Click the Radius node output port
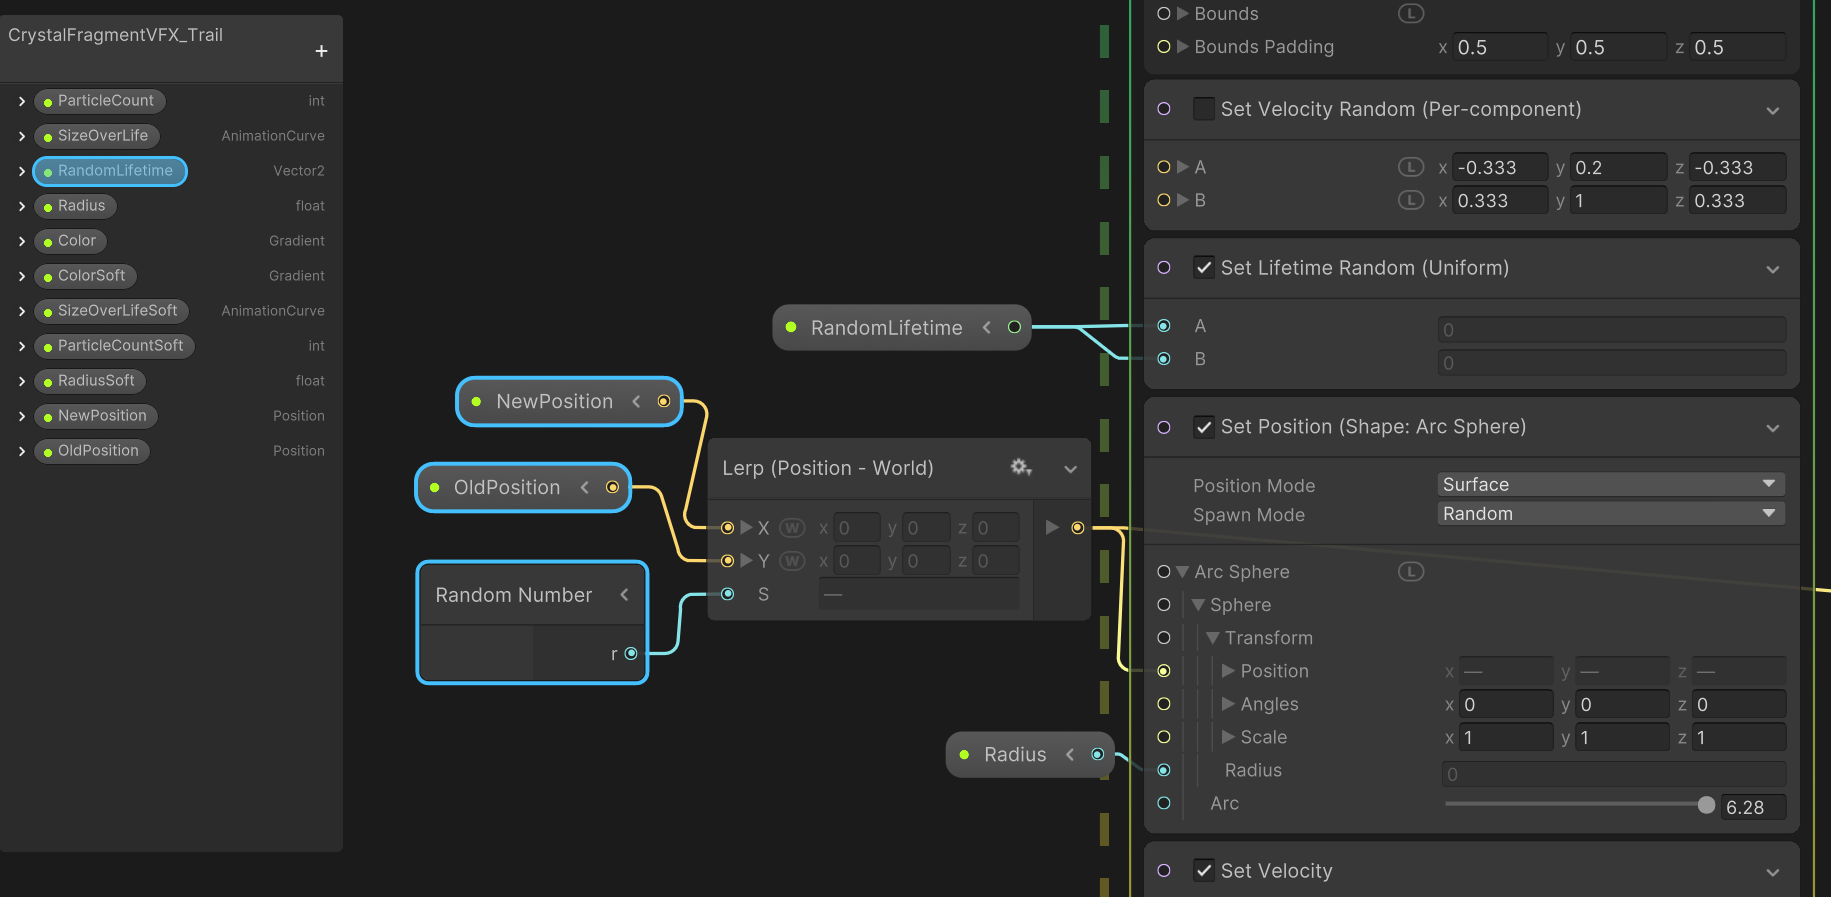Image resolution: width=1831 pixels, height=897 pixels. pos(1097,754)
